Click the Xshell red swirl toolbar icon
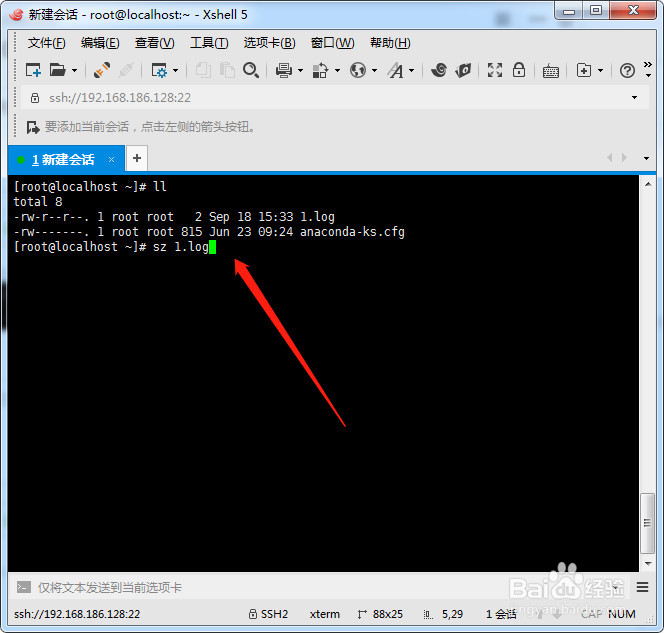The height and width of the screenshot is (633, 664). click(x=439, y=70)
